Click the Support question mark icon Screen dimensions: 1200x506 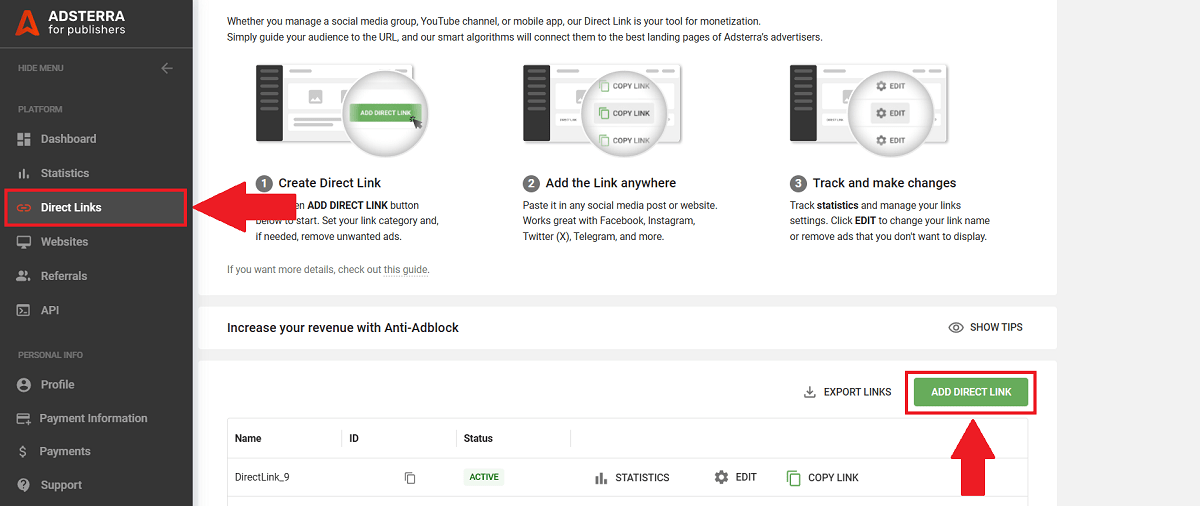pos(24,485)
